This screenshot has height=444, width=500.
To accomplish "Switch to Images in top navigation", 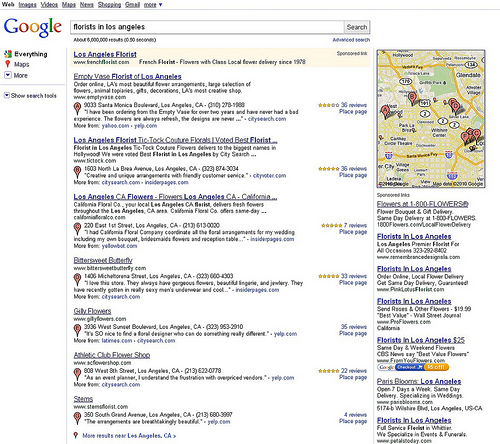I will pos(27,5).
